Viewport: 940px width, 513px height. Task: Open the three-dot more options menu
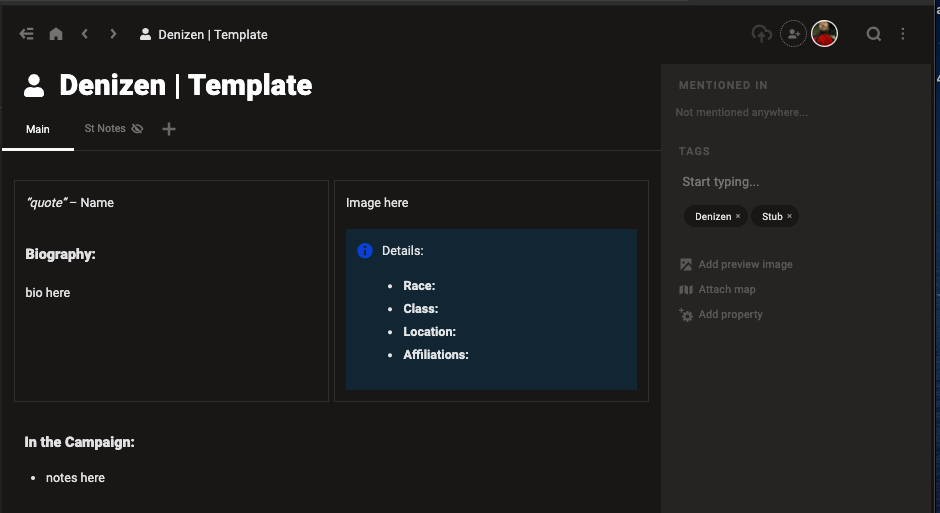tap(903, 34)
